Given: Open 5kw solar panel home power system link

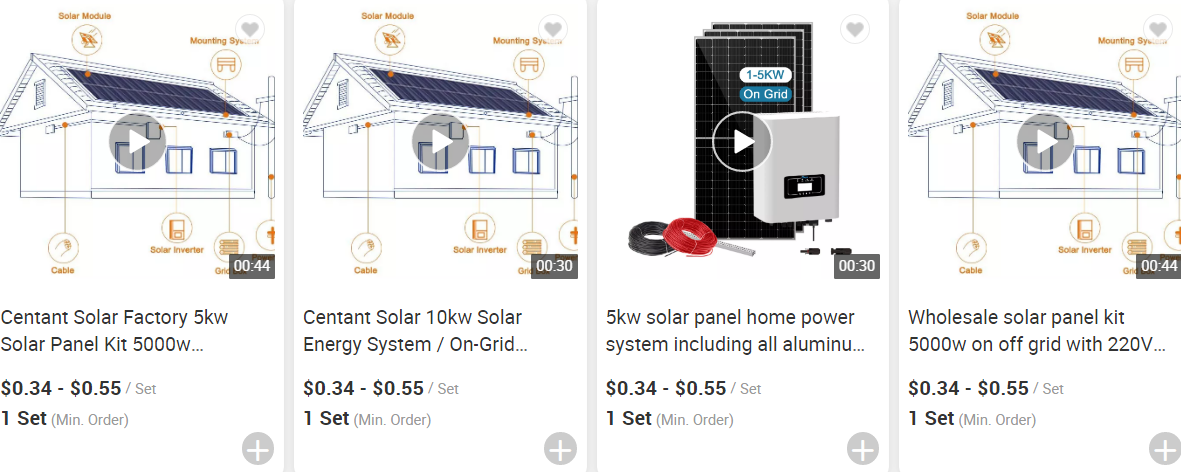Looking at the screenshot, I should click(735, 331).
